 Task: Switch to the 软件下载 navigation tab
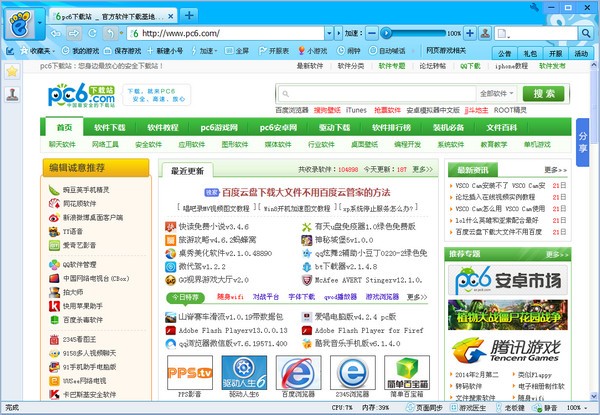point(116,128)
